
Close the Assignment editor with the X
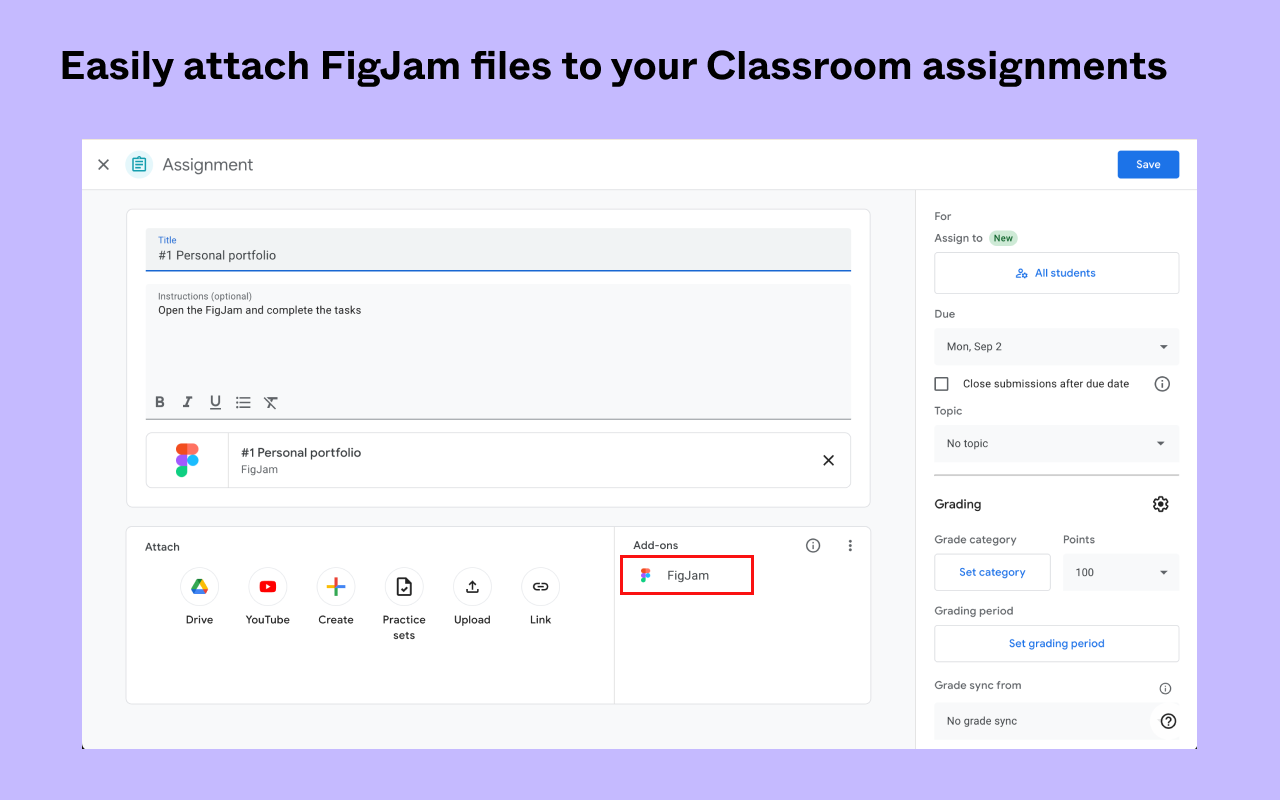[103, 165]
